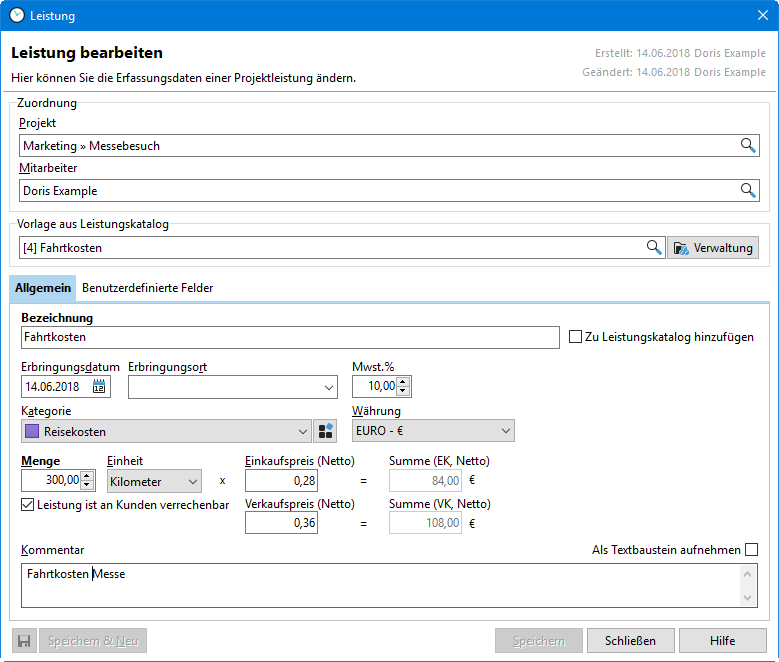Expand the Erbringungsort dropdown

pyautogui.click(x=329, y=387)
